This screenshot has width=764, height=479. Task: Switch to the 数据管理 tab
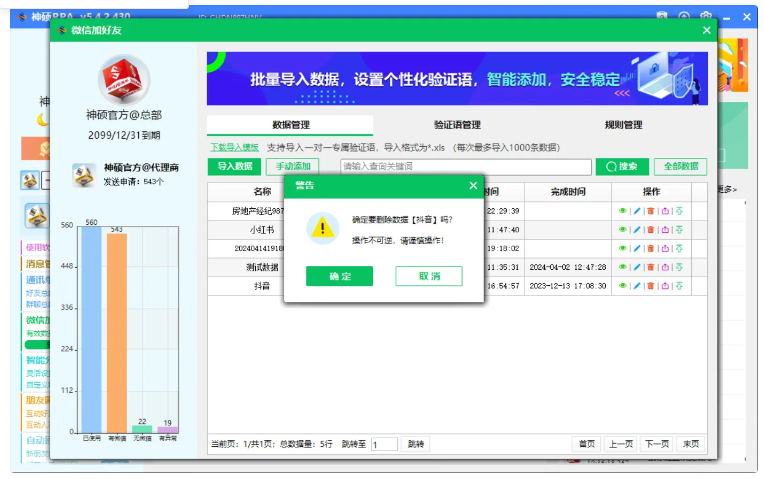tap(290, 125)
